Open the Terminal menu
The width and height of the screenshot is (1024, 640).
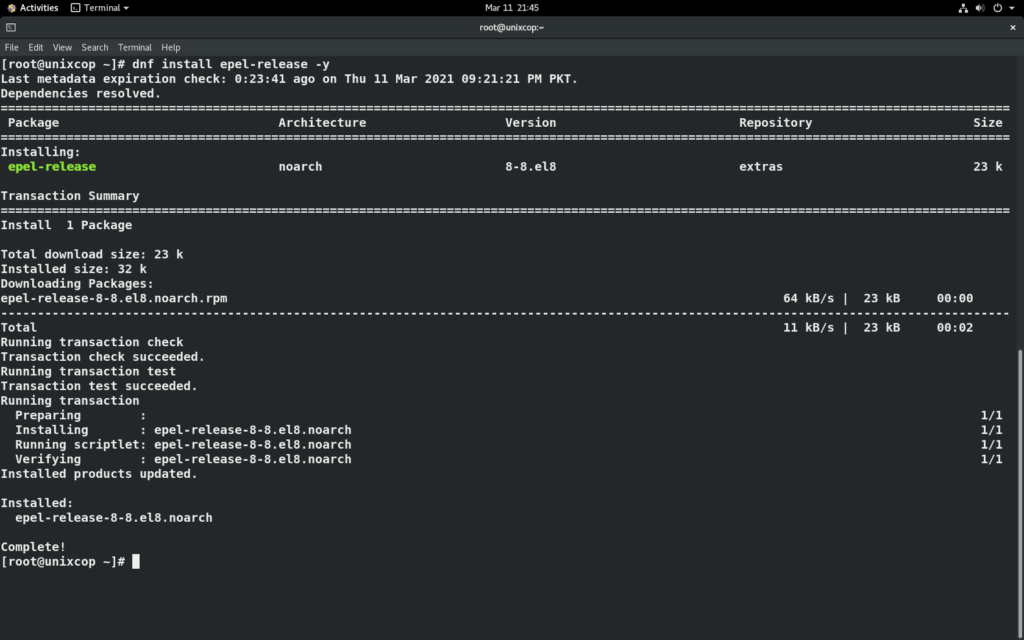pos(135,47)
